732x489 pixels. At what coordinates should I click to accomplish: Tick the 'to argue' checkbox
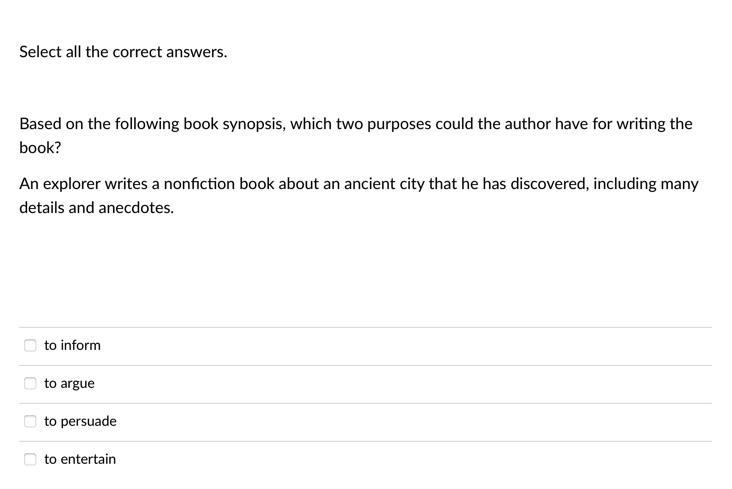tap(30, 383)
